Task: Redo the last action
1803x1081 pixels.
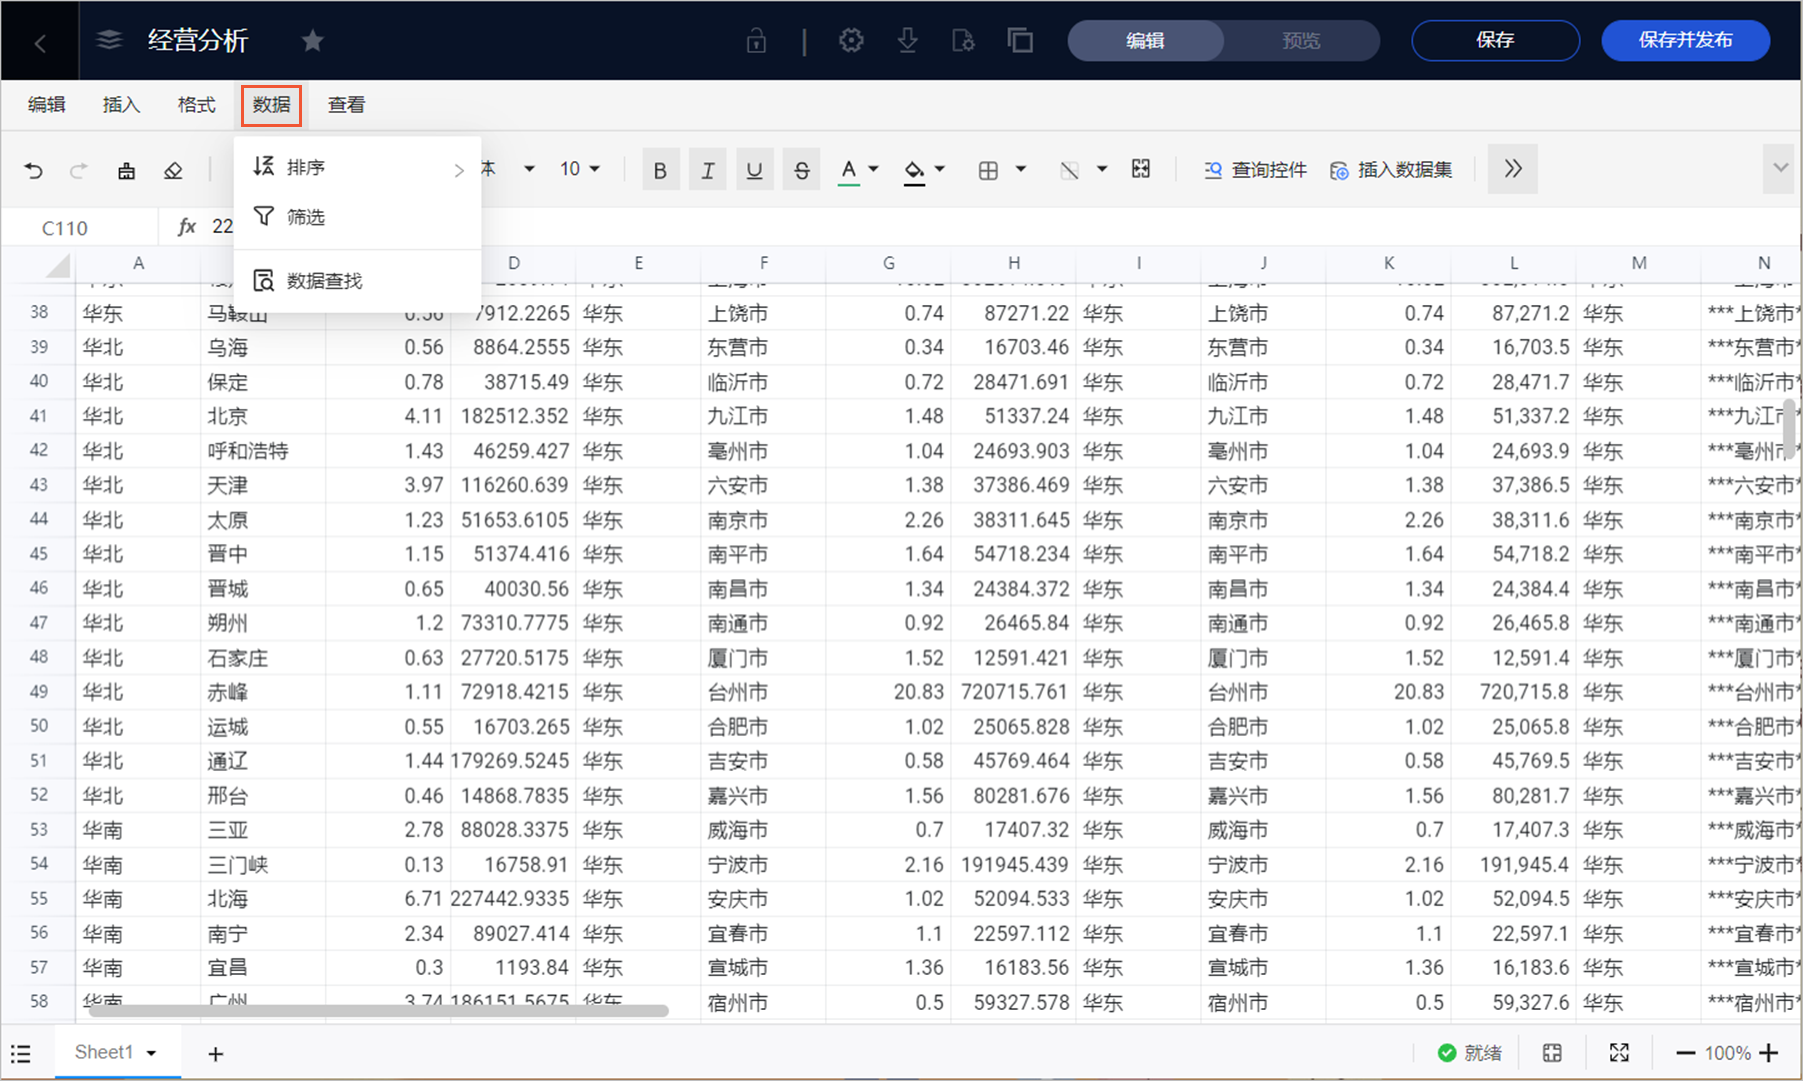Action: 78,170
